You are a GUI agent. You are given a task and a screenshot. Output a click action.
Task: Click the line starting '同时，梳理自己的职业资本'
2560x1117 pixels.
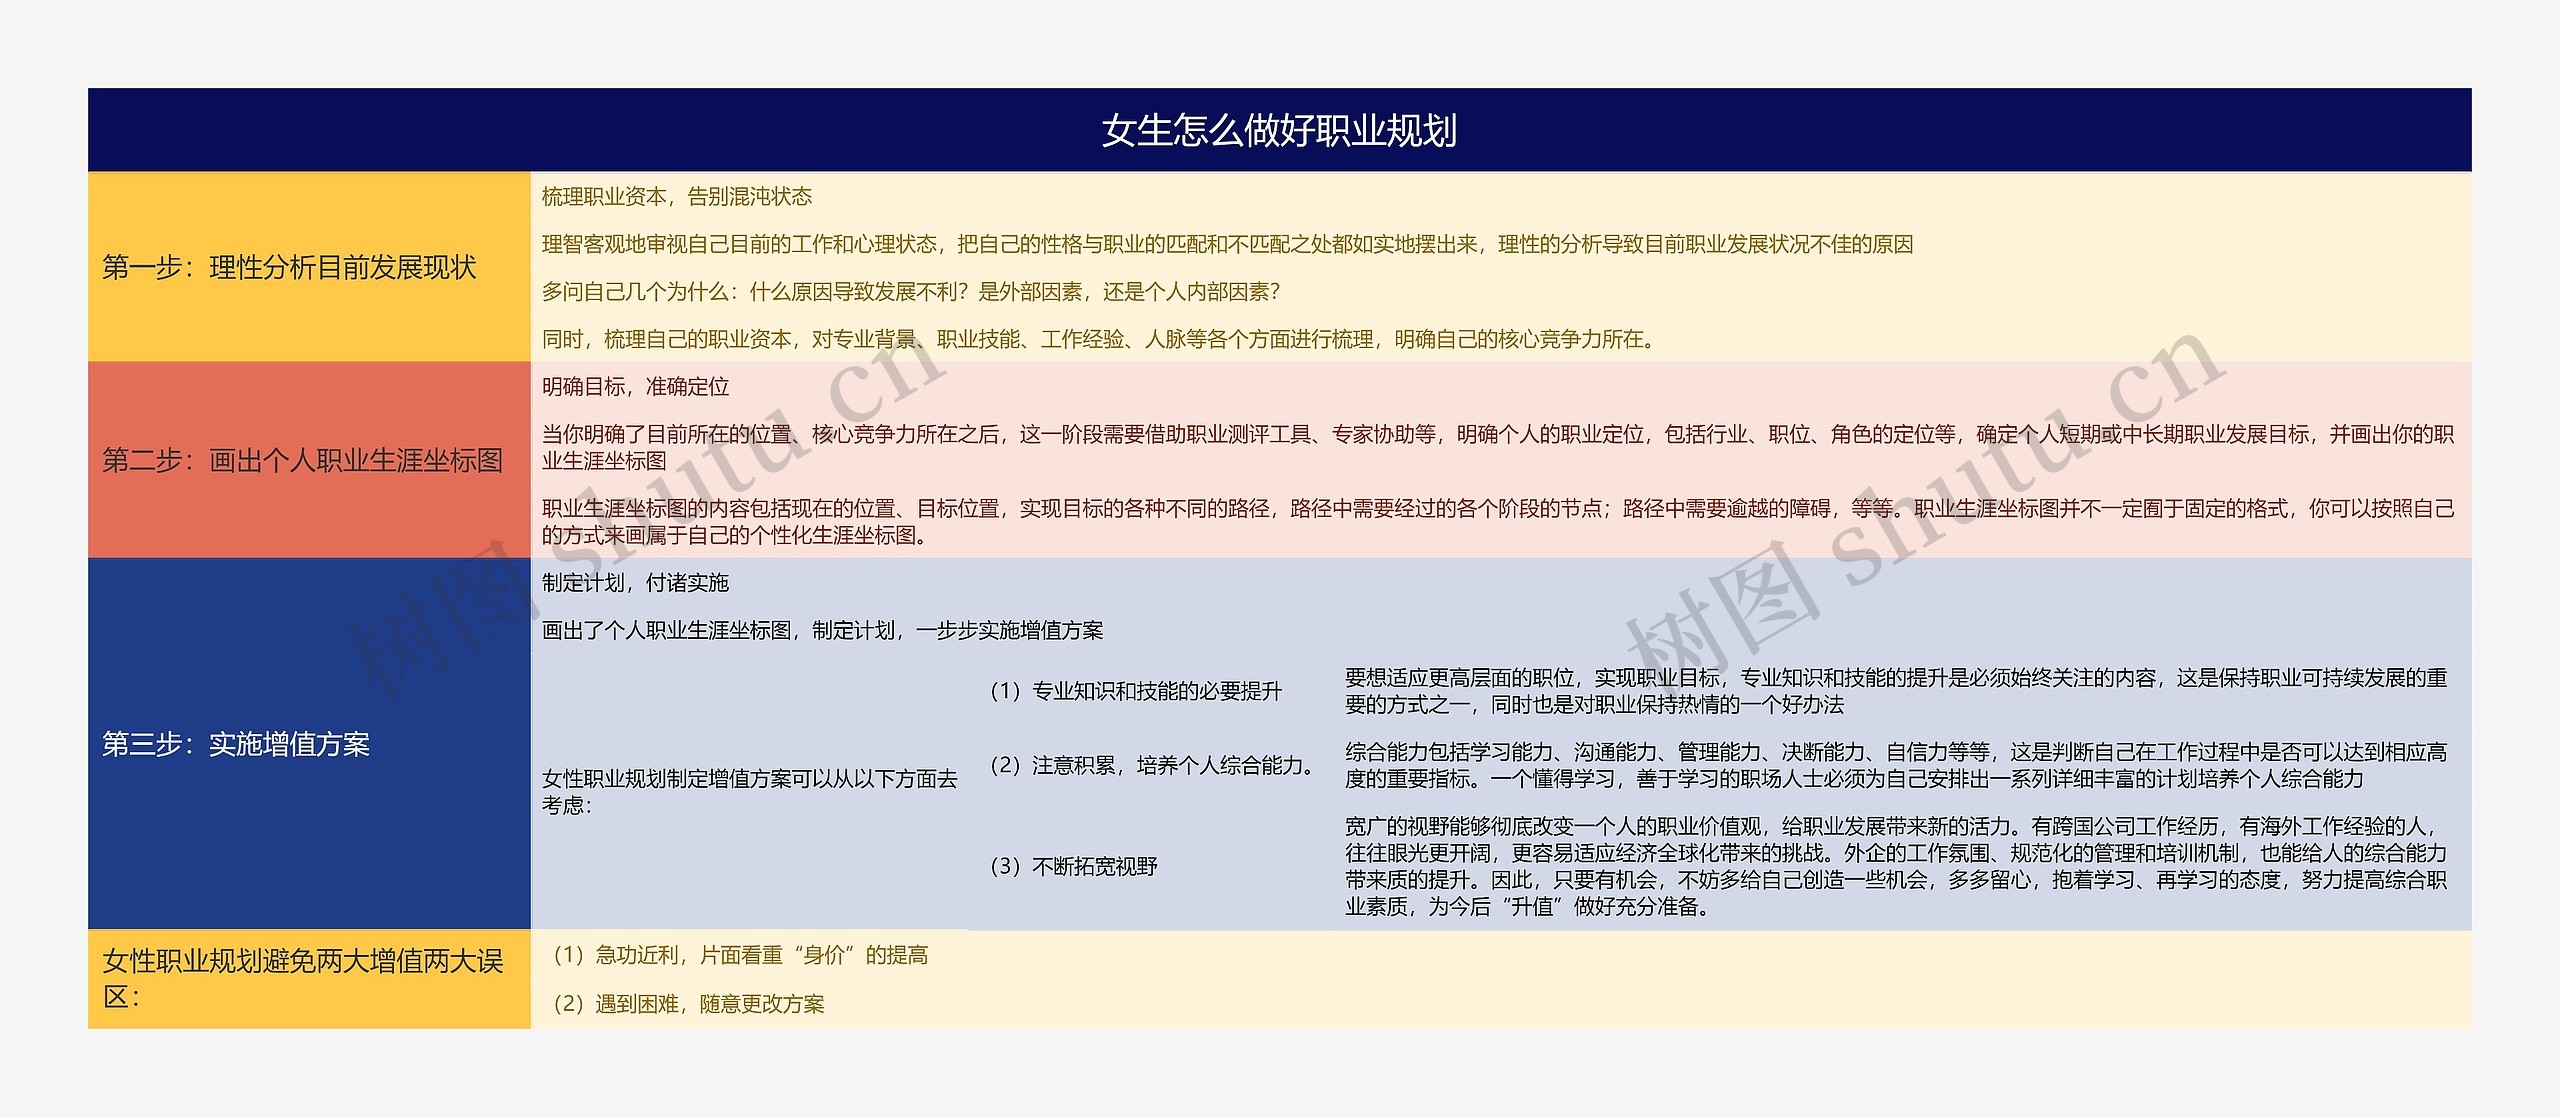tap(1100, 340)
